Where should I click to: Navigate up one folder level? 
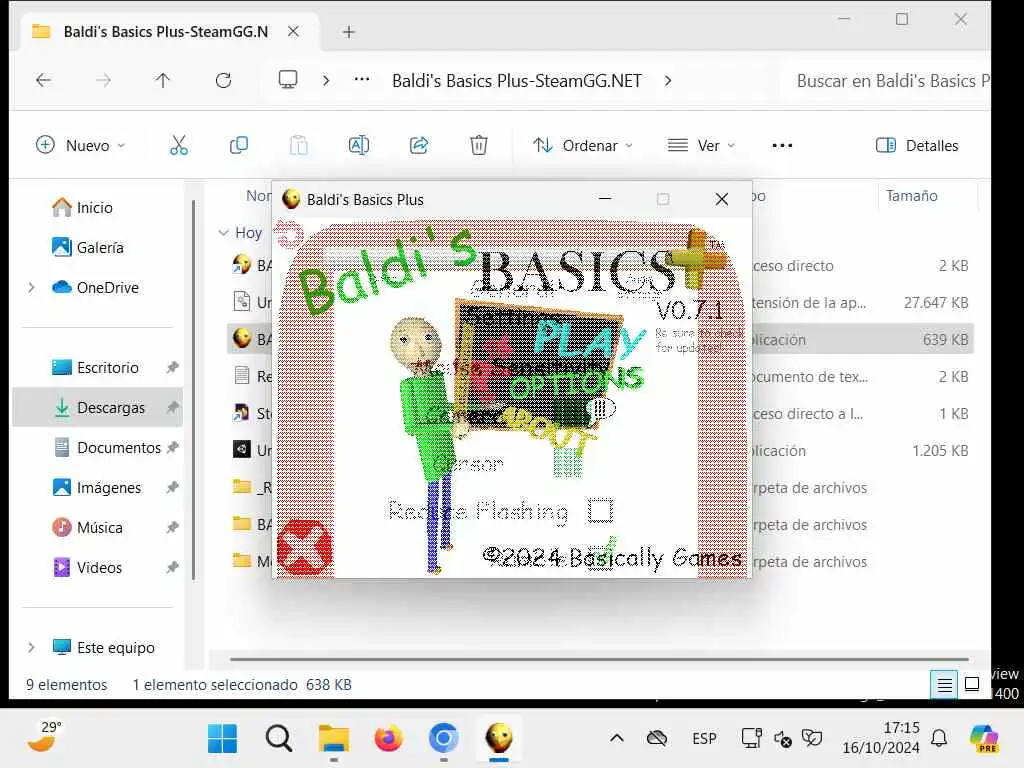coord(163,80)
